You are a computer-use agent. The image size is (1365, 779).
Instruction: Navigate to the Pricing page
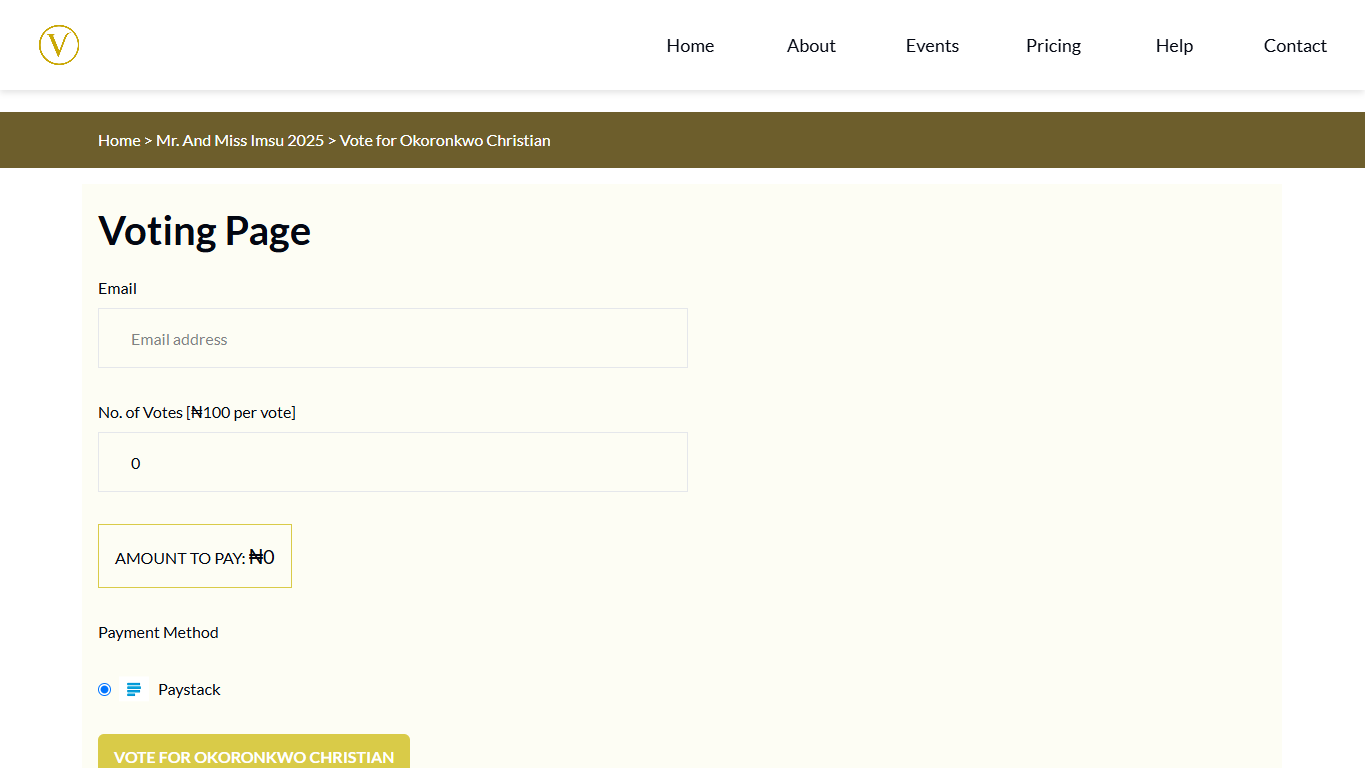click(1053, 46)
